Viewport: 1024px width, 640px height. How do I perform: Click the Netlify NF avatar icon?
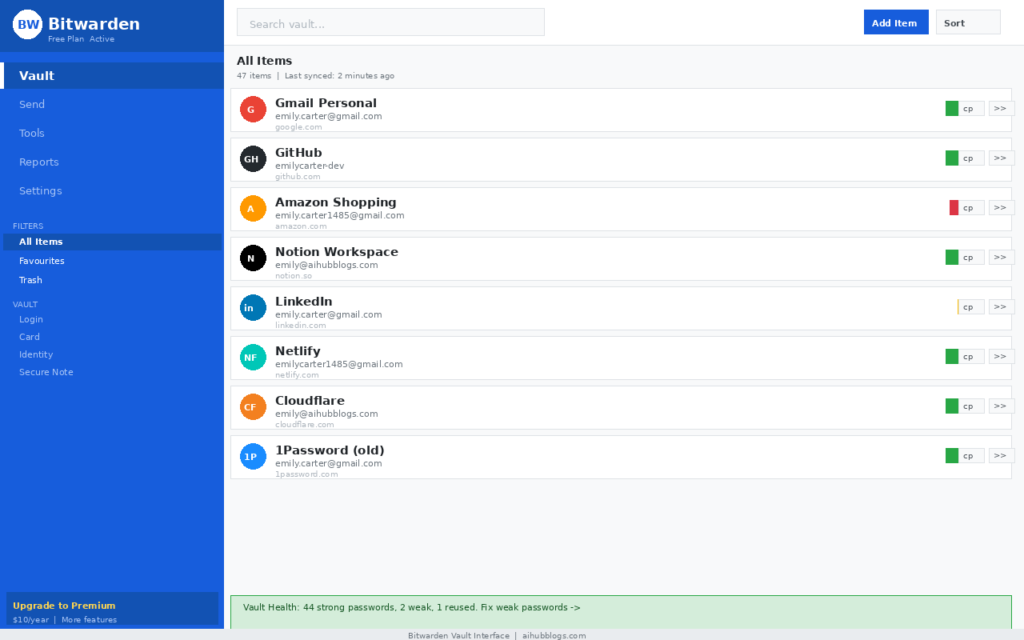click(253, 357)
